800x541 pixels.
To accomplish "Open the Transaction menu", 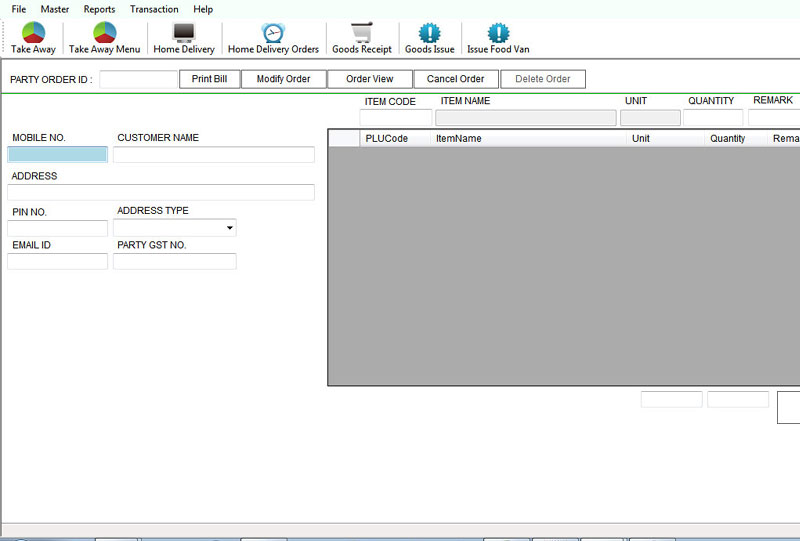I will pos(154,9).
